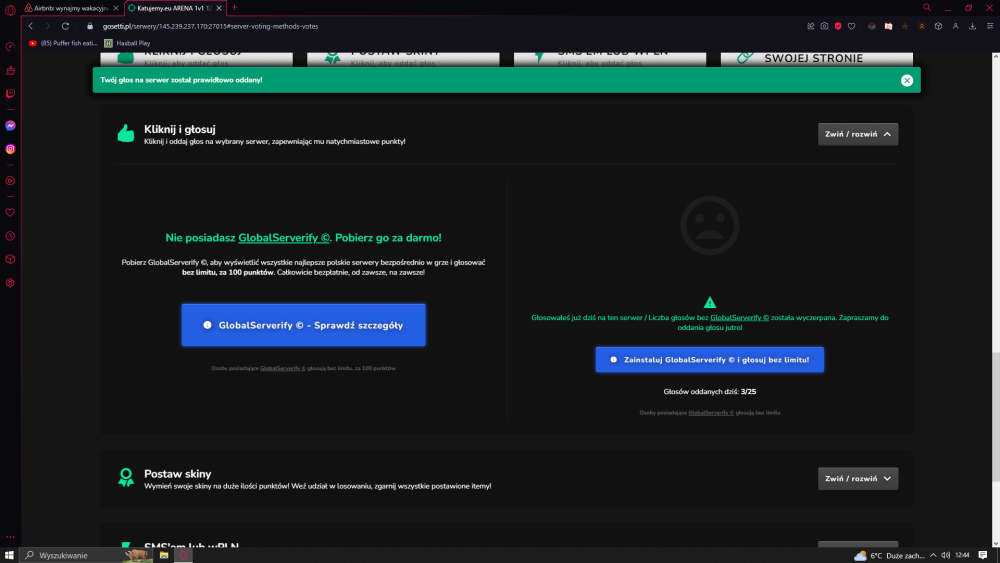The height and width of the screenshot is (563, 1000).
Task: Click the Opera GX taskbar icon
Action: tap(184, 555)
